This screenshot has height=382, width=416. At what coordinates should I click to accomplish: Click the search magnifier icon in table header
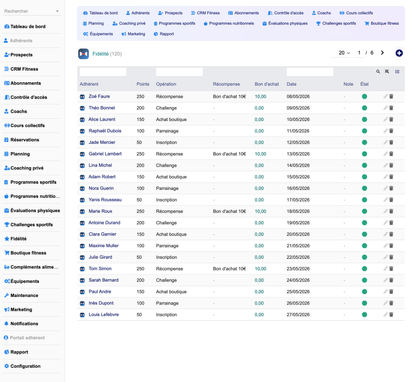[378, 72]
